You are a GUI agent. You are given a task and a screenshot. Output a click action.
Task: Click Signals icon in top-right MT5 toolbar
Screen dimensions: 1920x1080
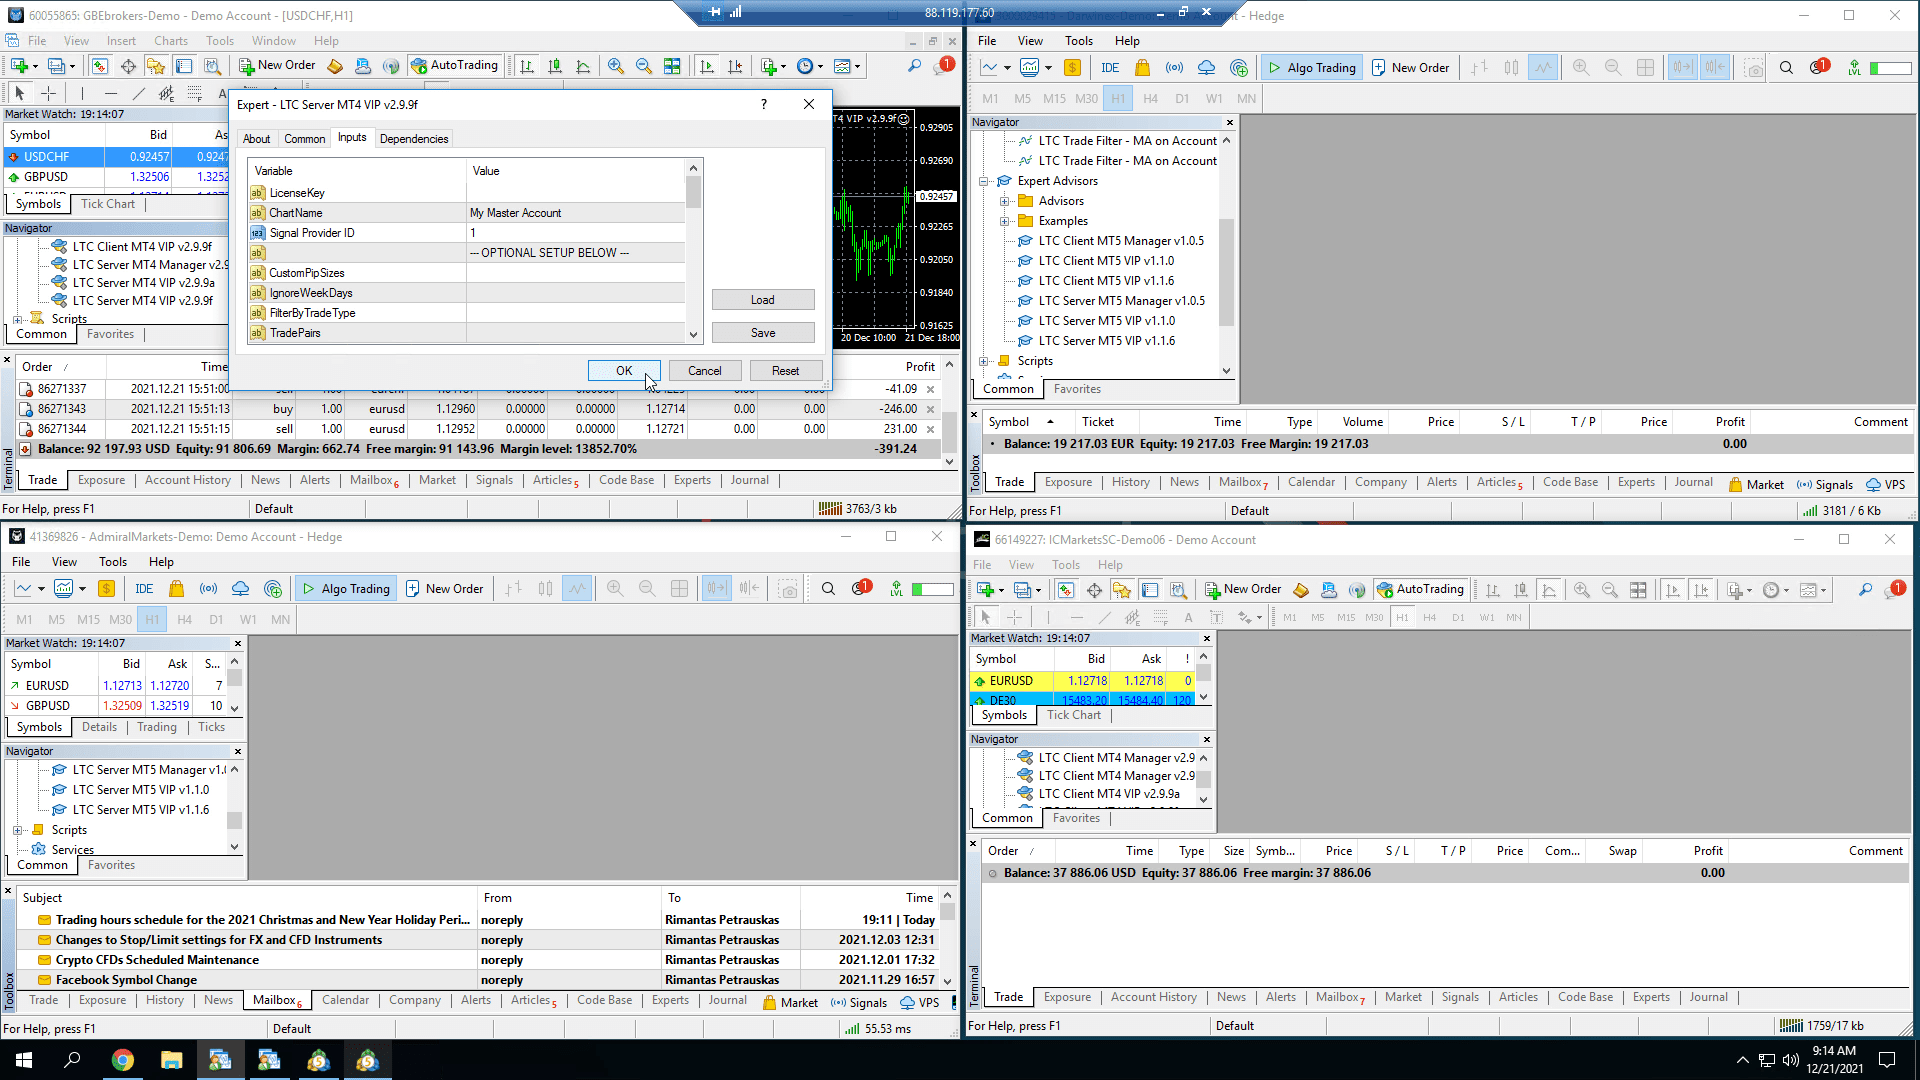(1174, 68)
